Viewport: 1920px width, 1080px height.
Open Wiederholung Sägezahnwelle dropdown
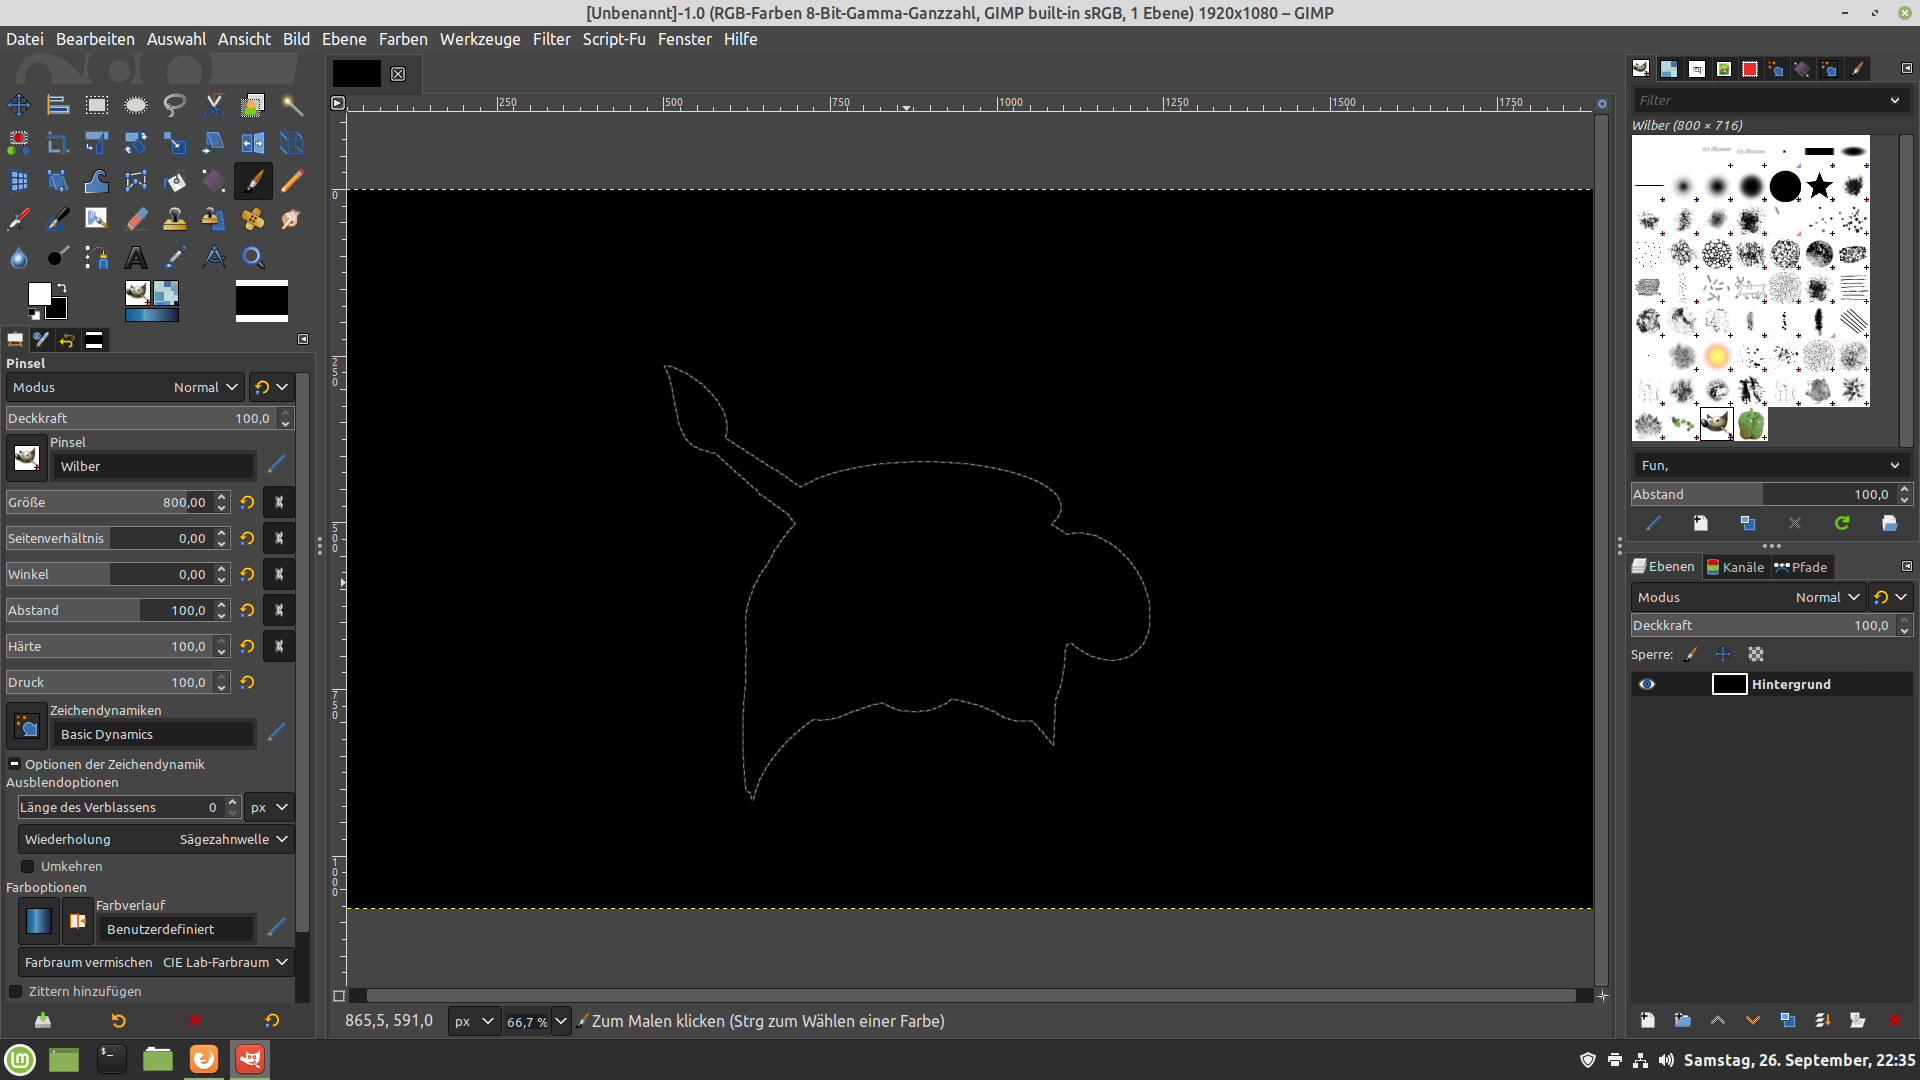(155, 839)
